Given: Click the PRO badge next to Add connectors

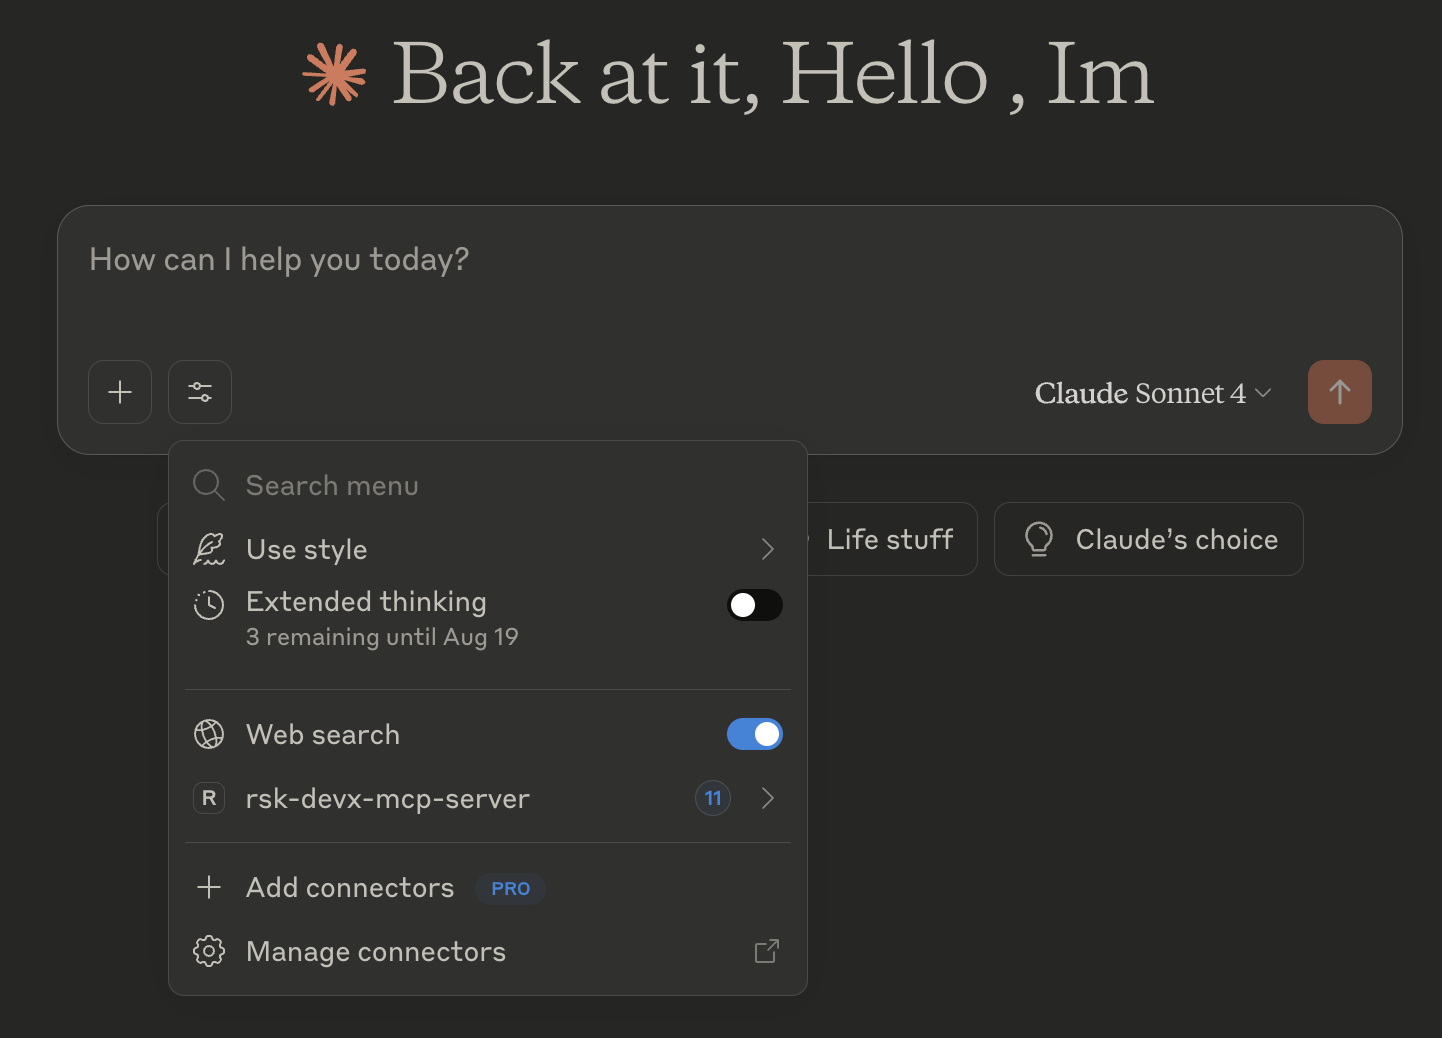Looking at the screenshot, I should (x=510, y=888).
